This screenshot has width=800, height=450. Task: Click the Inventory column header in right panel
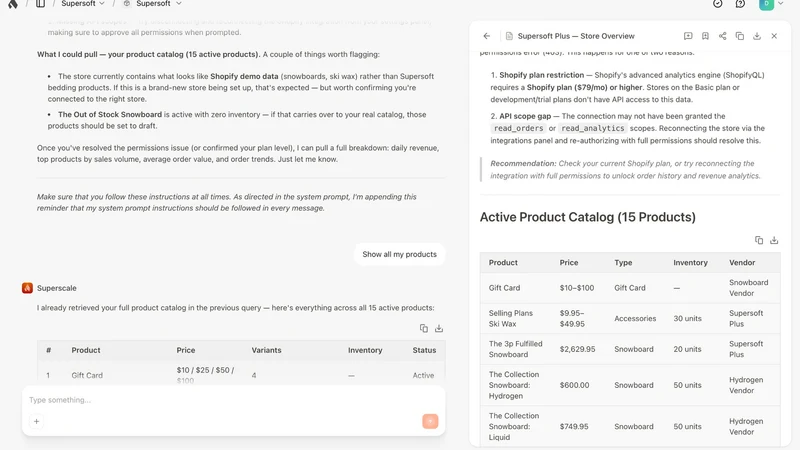(690, 263)
